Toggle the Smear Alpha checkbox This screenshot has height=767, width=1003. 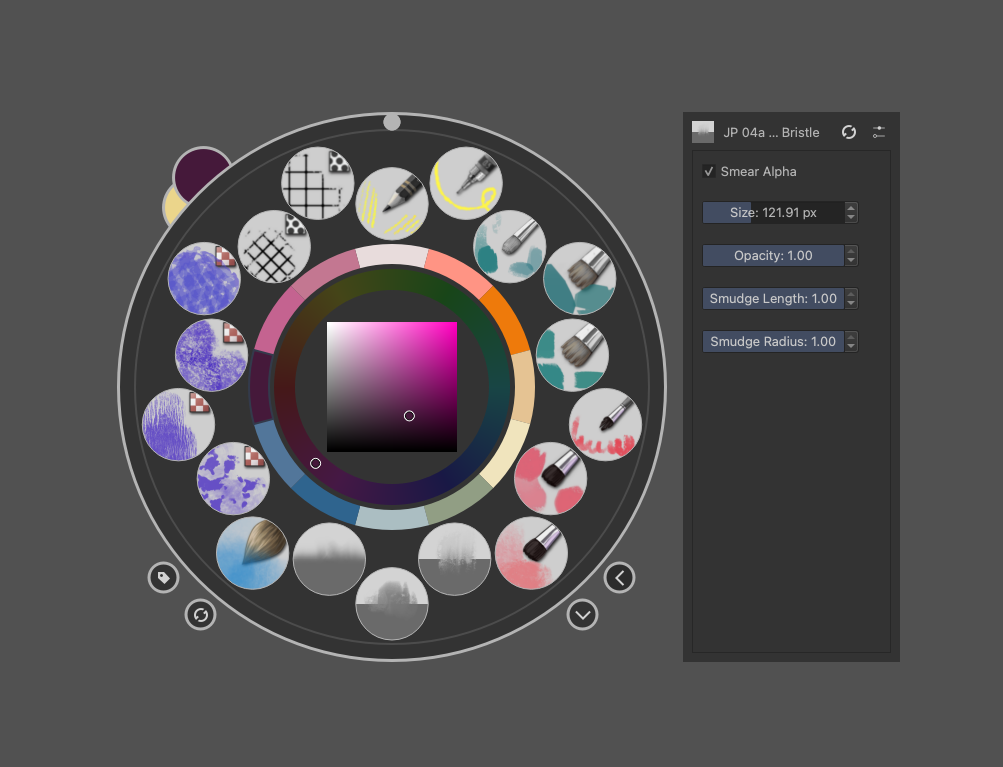pyautogui.click(x=709, y=171)
